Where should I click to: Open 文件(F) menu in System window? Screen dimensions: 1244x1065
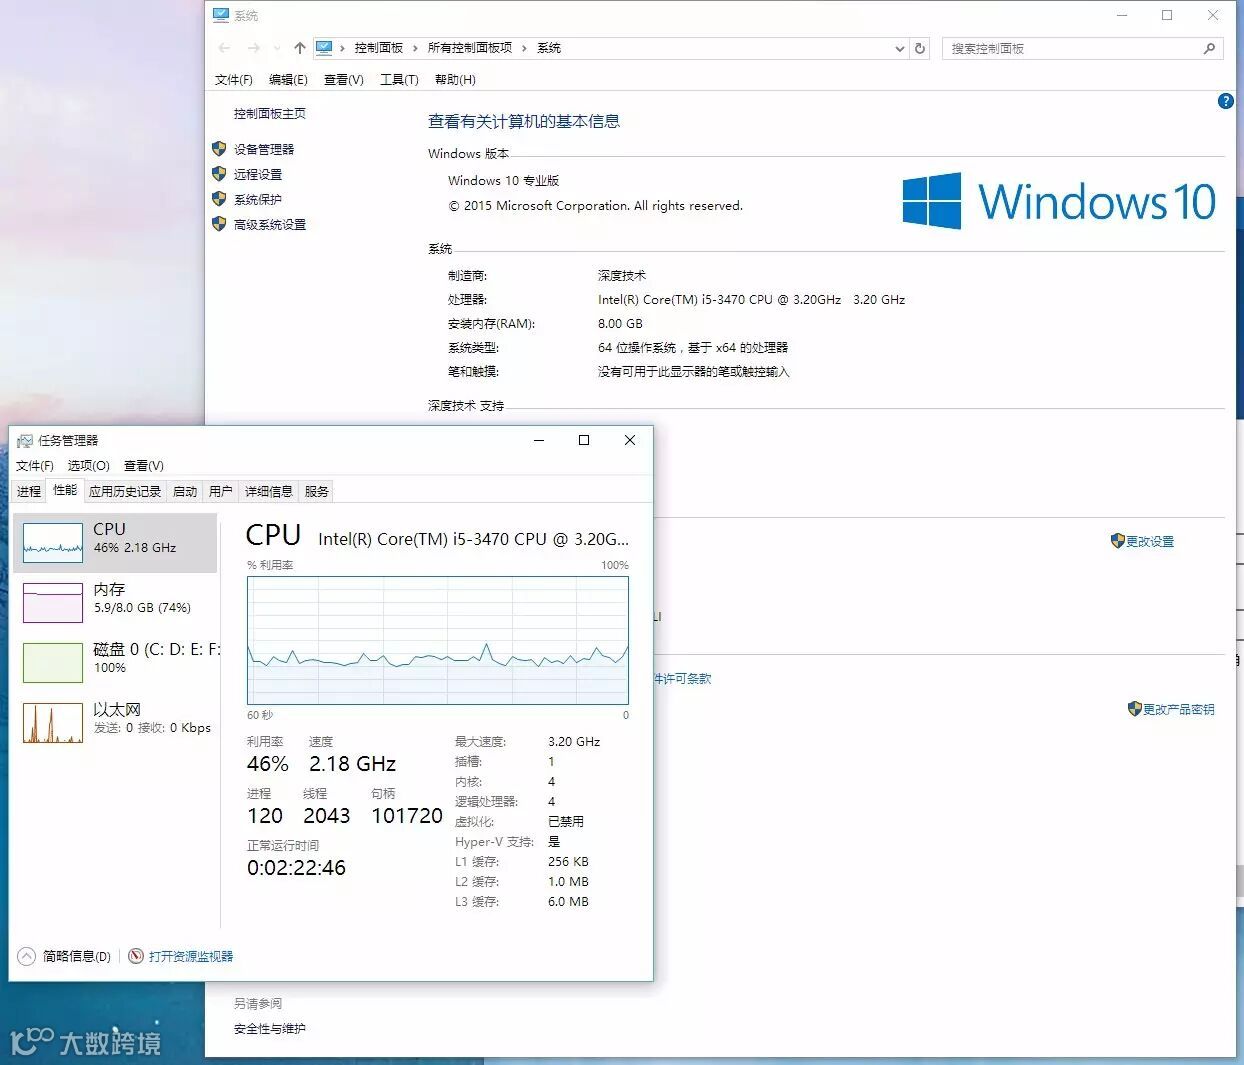click(x=234, y=80)
